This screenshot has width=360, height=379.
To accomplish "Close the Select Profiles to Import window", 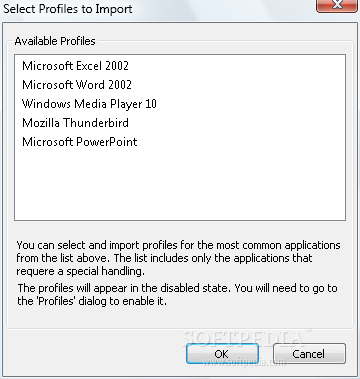I will (337, 5).
